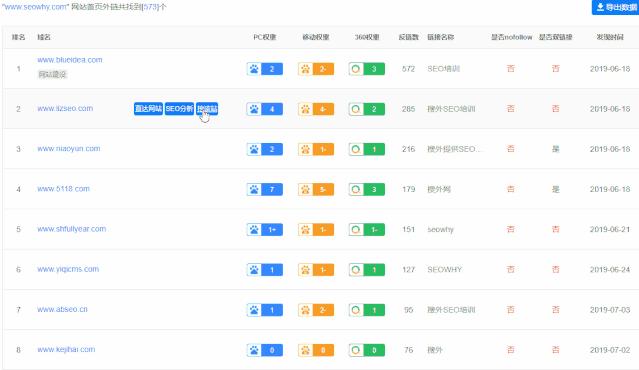Open the www.blueidea.com domain link
This screenshot has height=370, width=639.
click(70, 60)
